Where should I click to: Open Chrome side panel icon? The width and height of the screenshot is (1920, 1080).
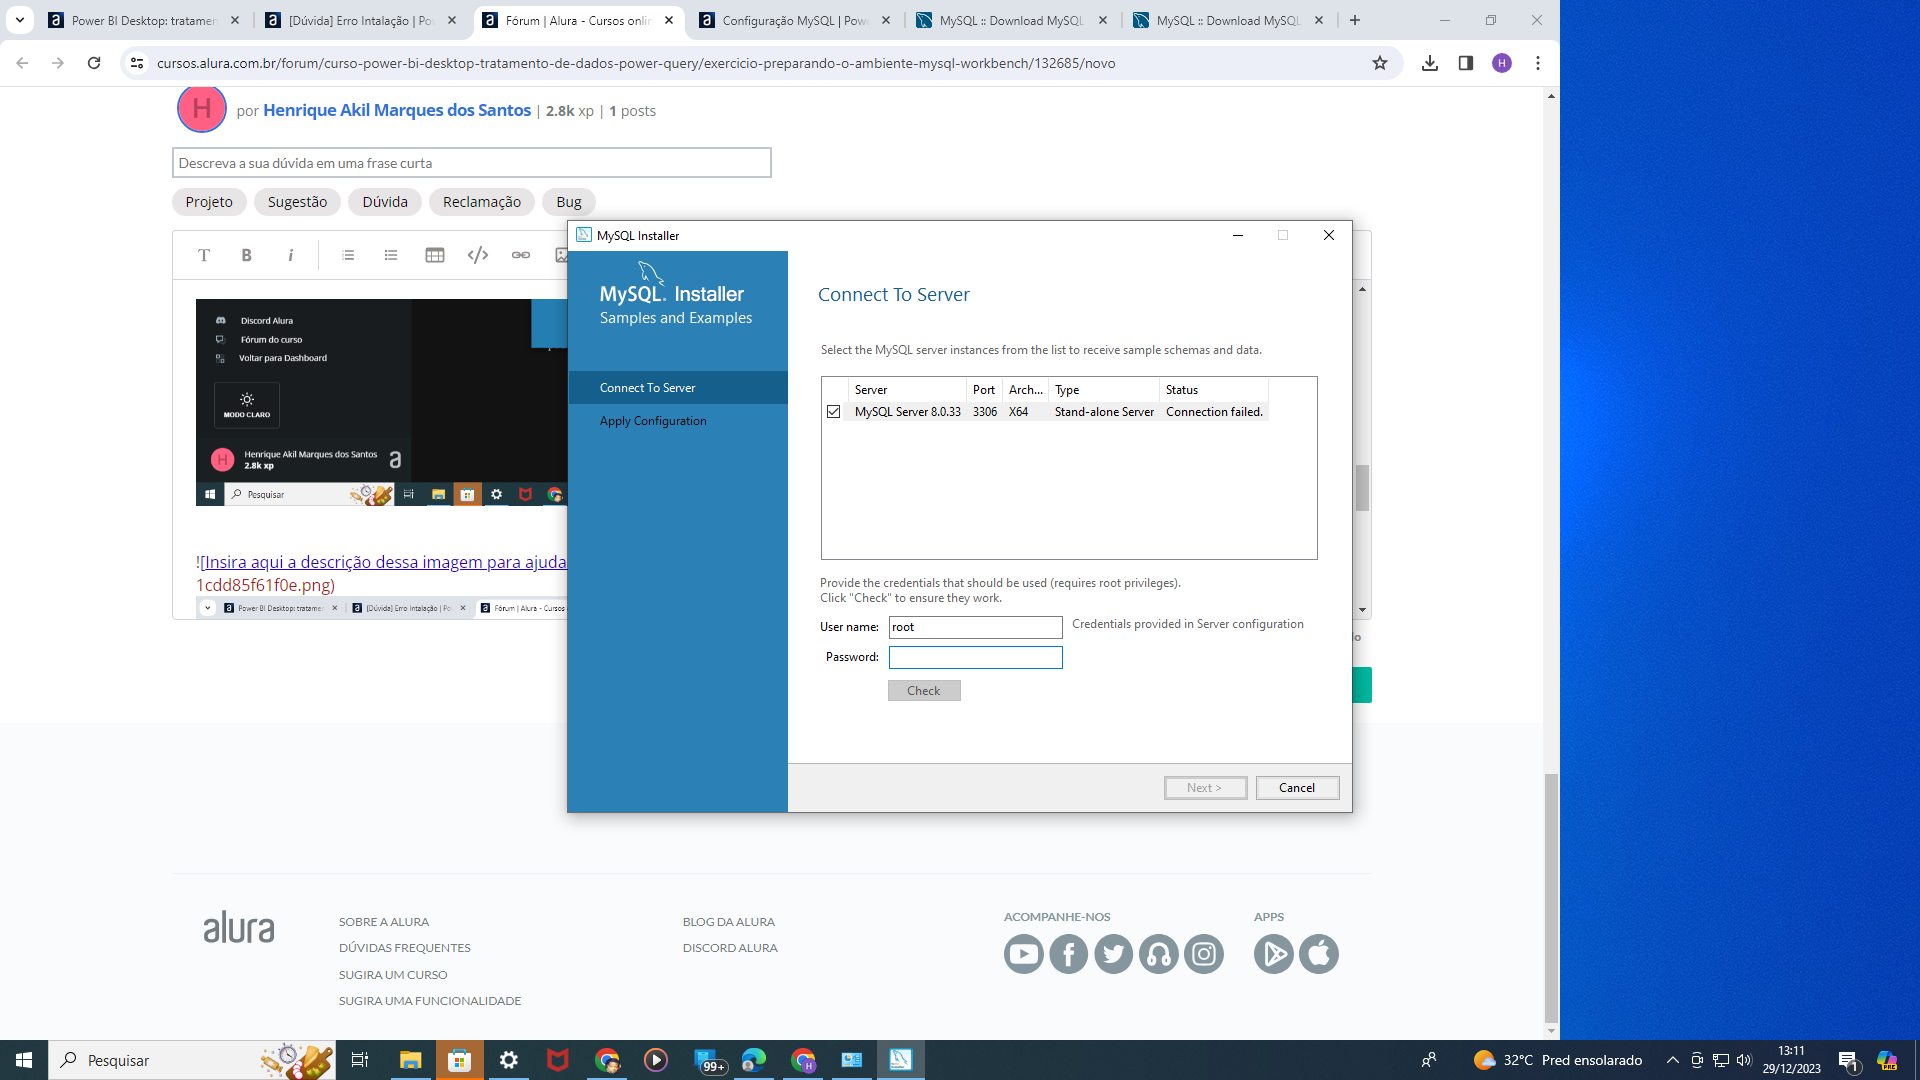tap(1466, 63)
